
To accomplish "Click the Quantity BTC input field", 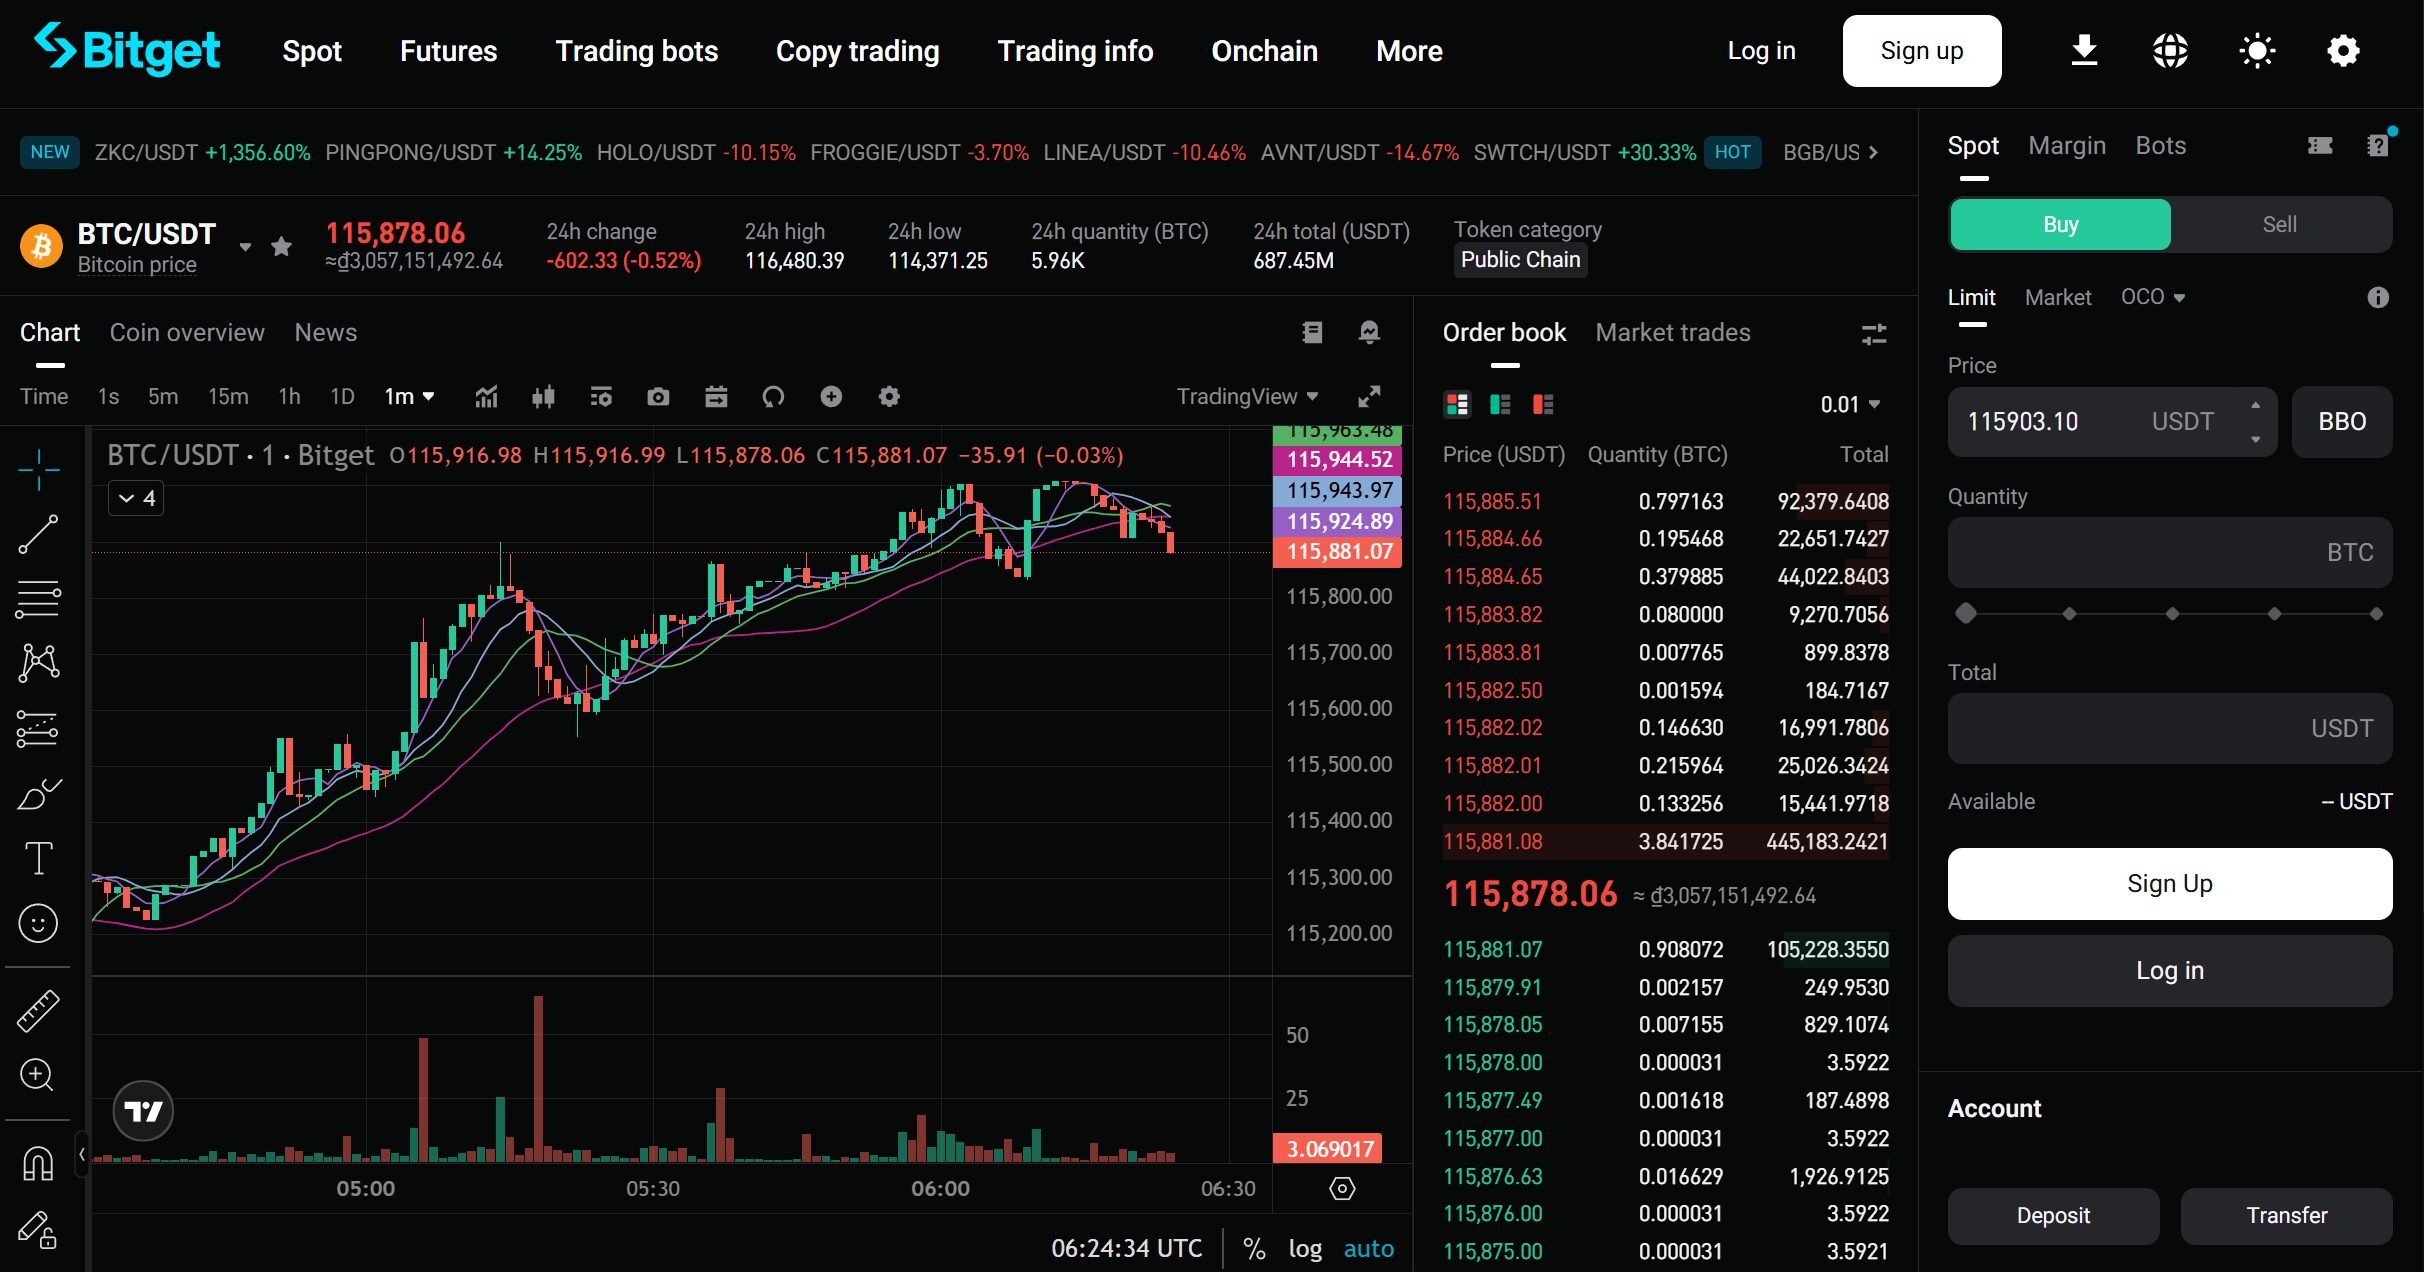I will coord(2170,552).
